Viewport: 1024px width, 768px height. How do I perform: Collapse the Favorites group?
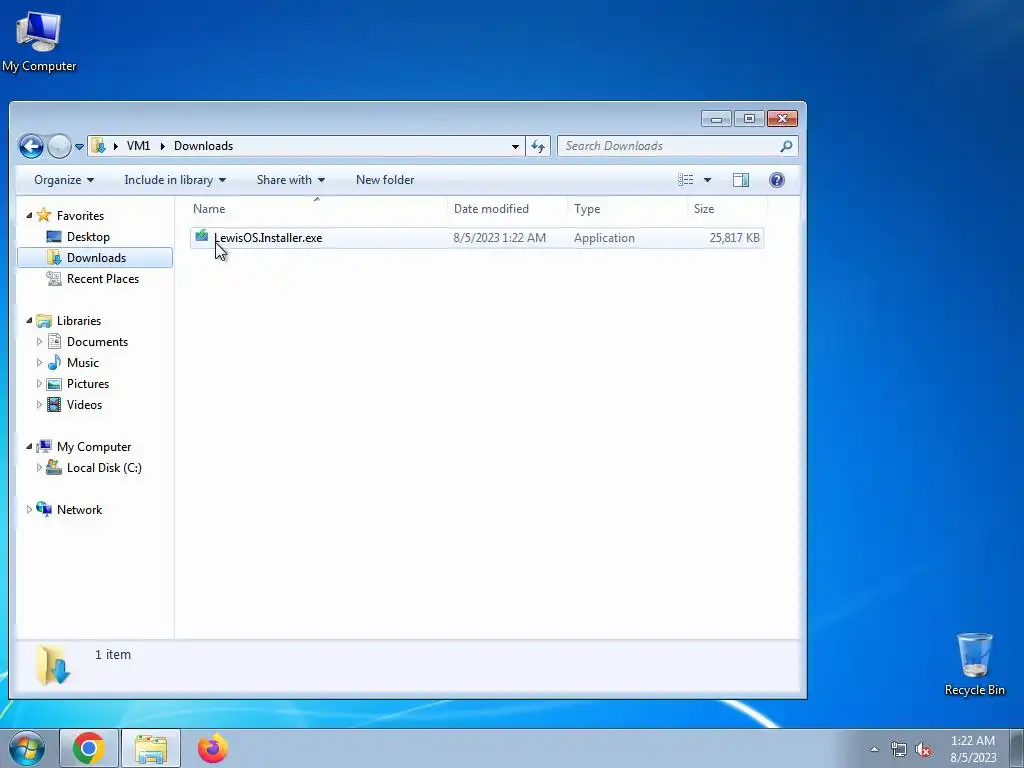point(29,215)
